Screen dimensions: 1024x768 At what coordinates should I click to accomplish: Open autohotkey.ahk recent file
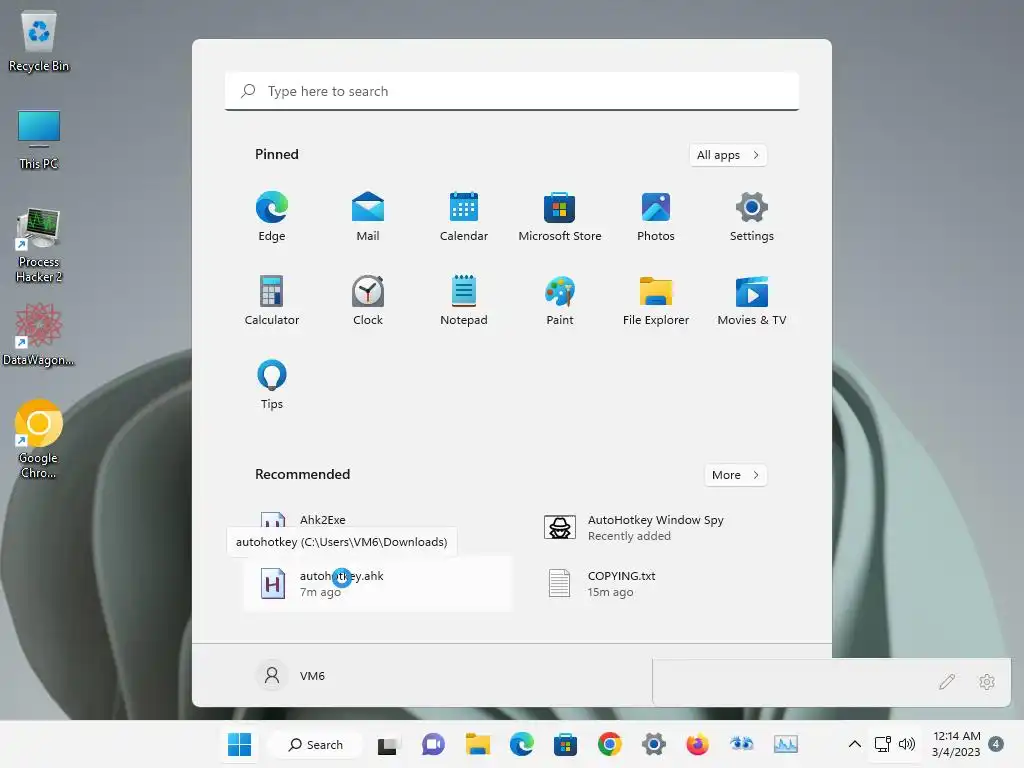378,584
